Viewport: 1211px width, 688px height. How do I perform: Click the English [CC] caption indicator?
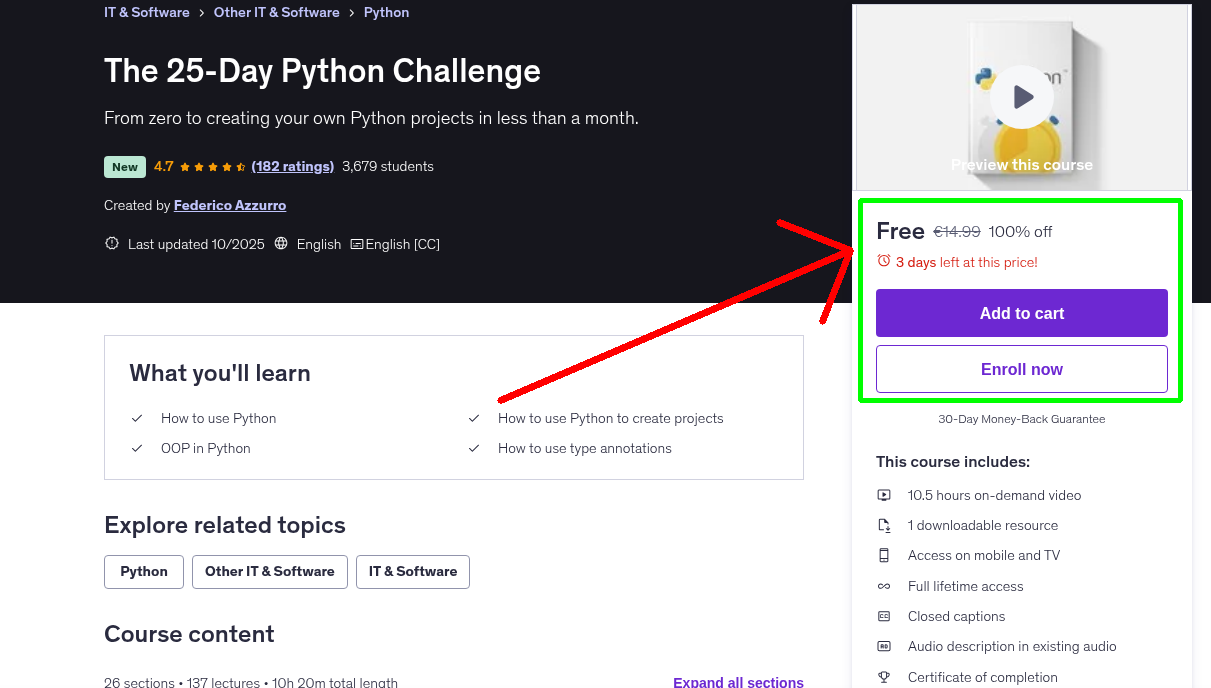click(x=394, y=243)
